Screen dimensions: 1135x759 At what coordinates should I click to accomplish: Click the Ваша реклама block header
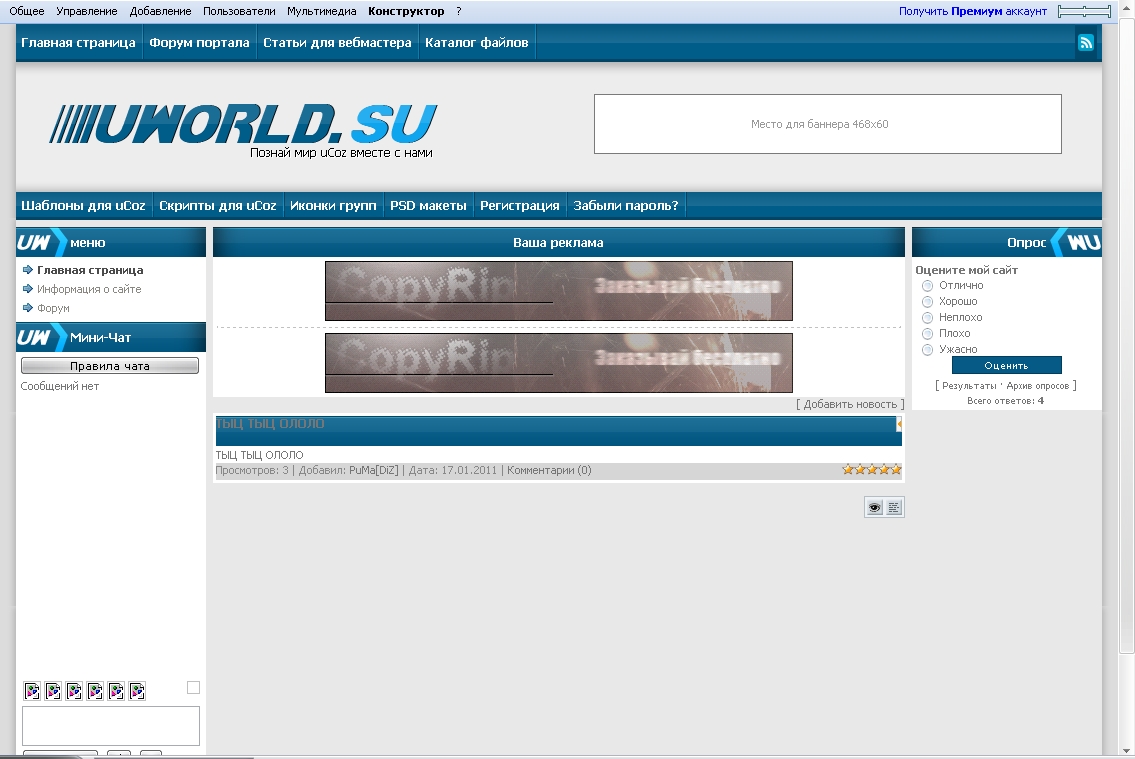559,242
